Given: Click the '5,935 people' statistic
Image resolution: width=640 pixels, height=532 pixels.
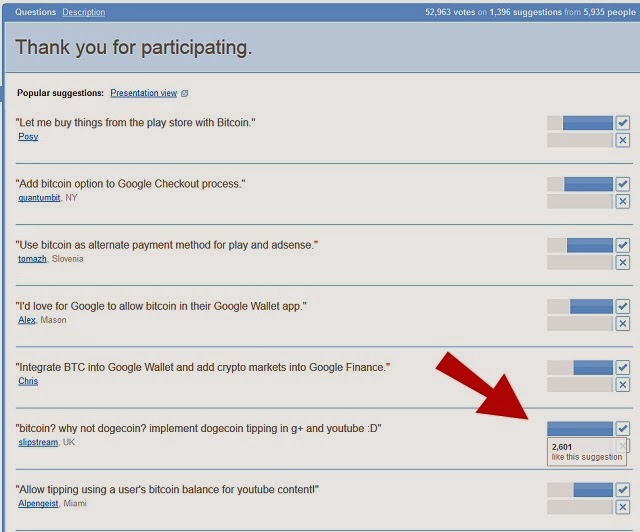Looking at the screenshot, I should (609, 12).
